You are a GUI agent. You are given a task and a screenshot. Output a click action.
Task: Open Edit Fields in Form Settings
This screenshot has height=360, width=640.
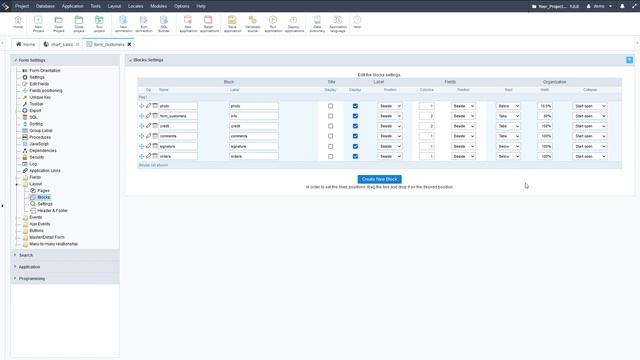(x=39, y=84)
